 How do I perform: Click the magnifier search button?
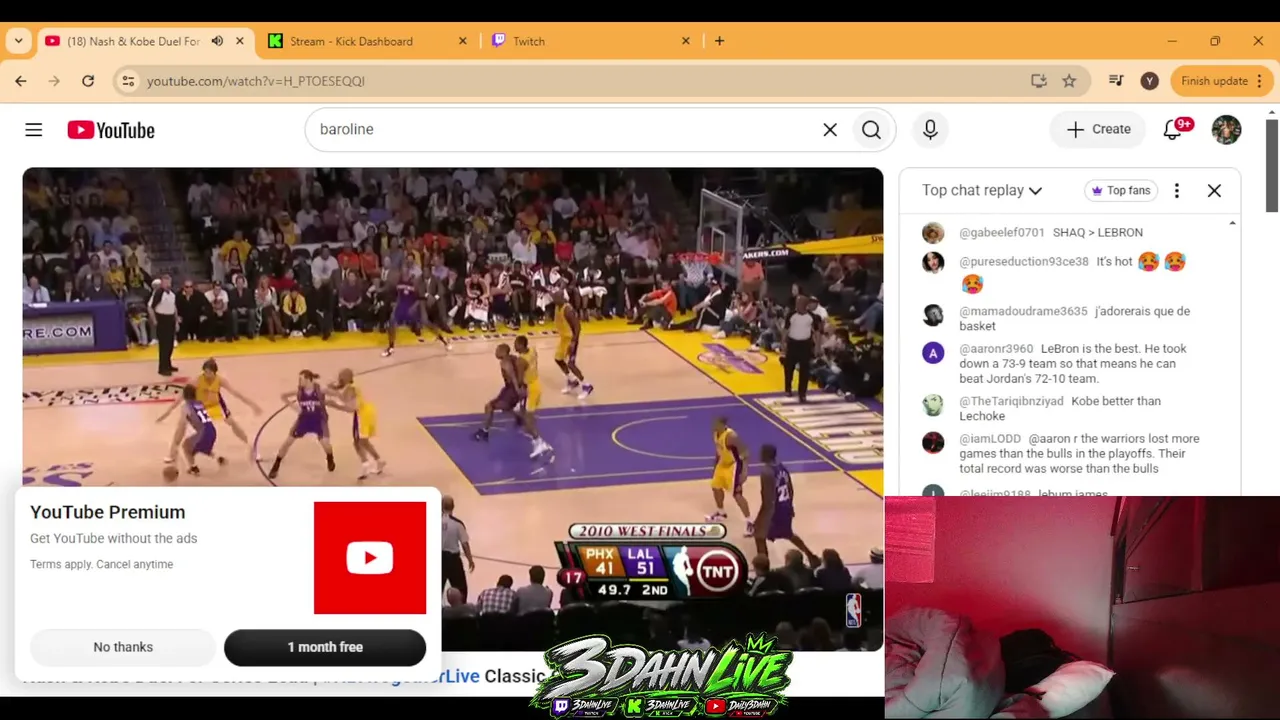[871, 130]
